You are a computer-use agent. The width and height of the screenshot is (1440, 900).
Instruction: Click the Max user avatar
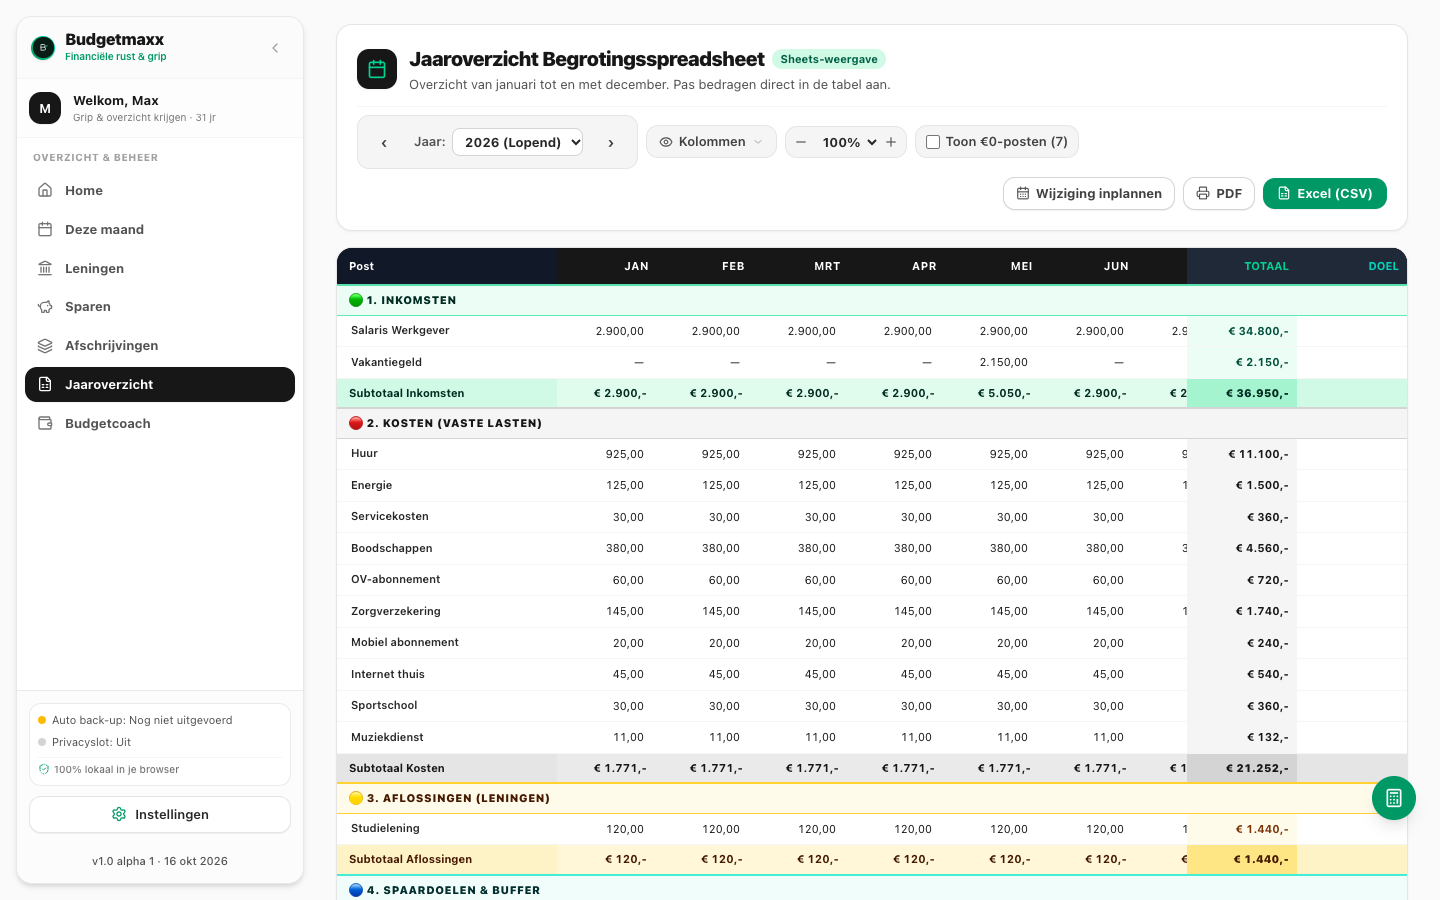(x=45, y=108)
